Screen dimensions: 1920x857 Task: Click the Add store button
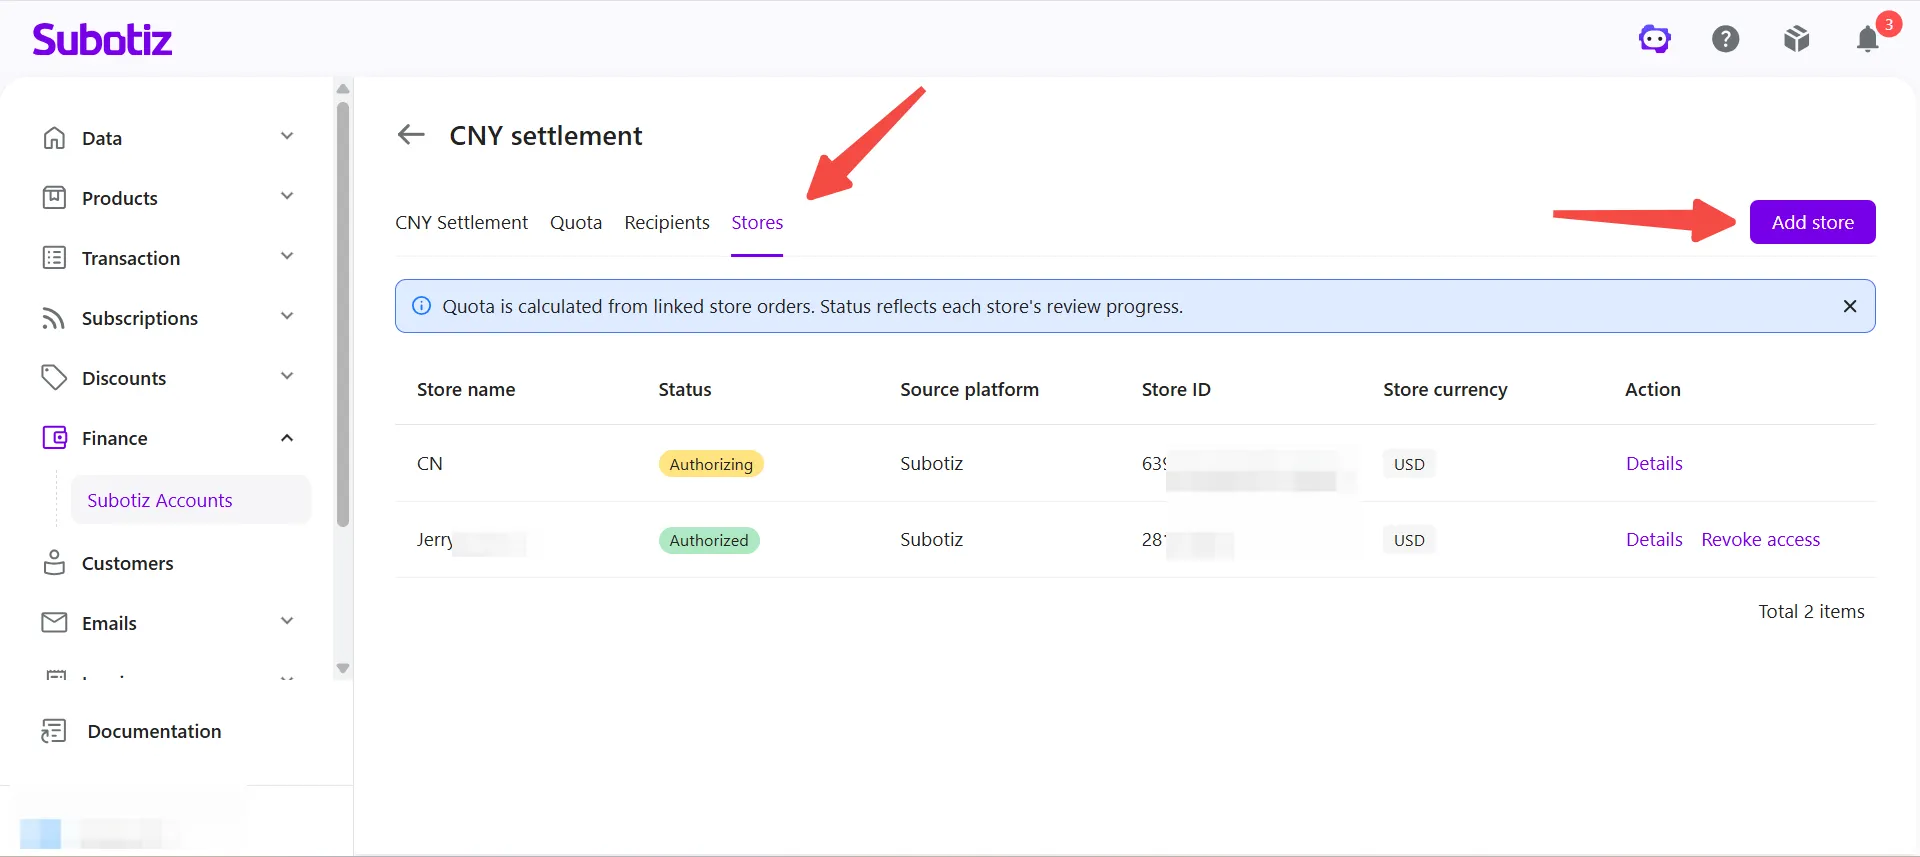point(1812,222)
